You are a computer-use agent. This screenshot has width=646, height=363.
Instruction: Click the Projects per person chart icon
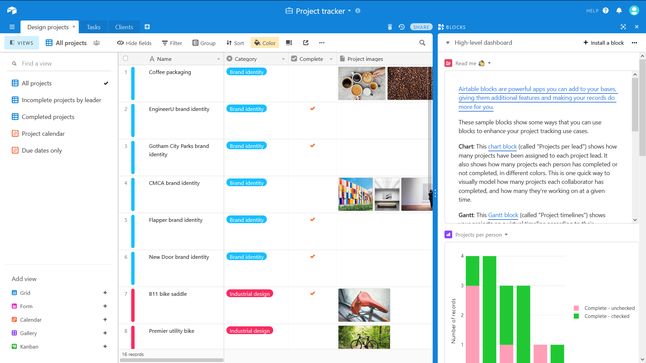pos(448,234)
